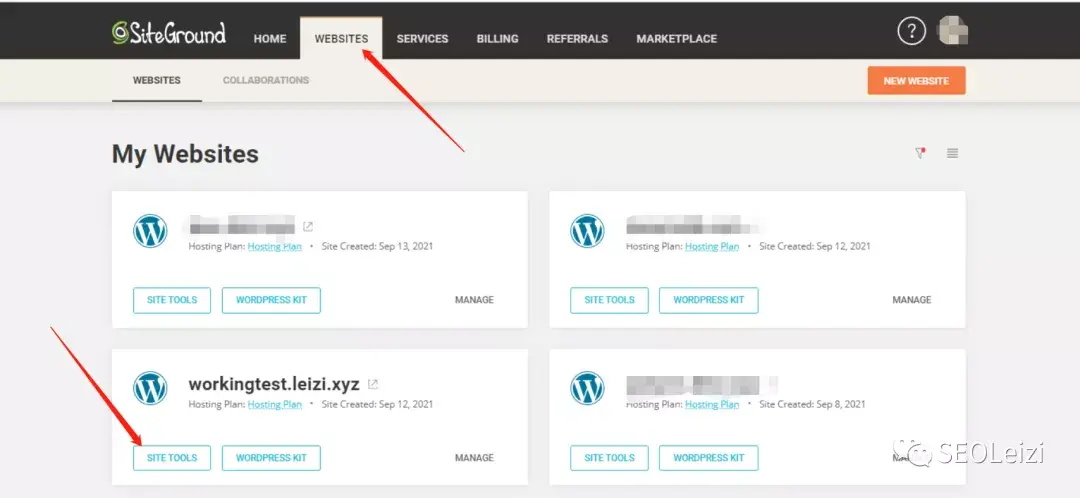Open SITE TOOLS for workingtest.leizi.xyz

pyautogui.click(x=172, y=457)
